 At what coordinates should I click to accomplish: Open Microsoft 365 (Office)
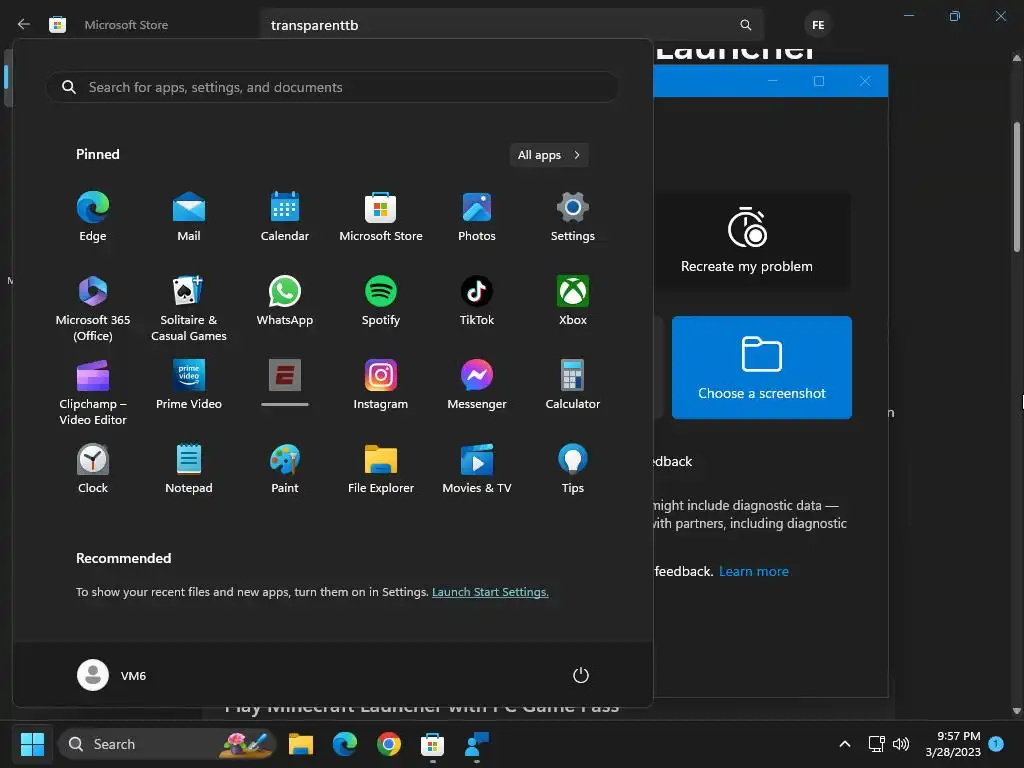coord(93,308)
